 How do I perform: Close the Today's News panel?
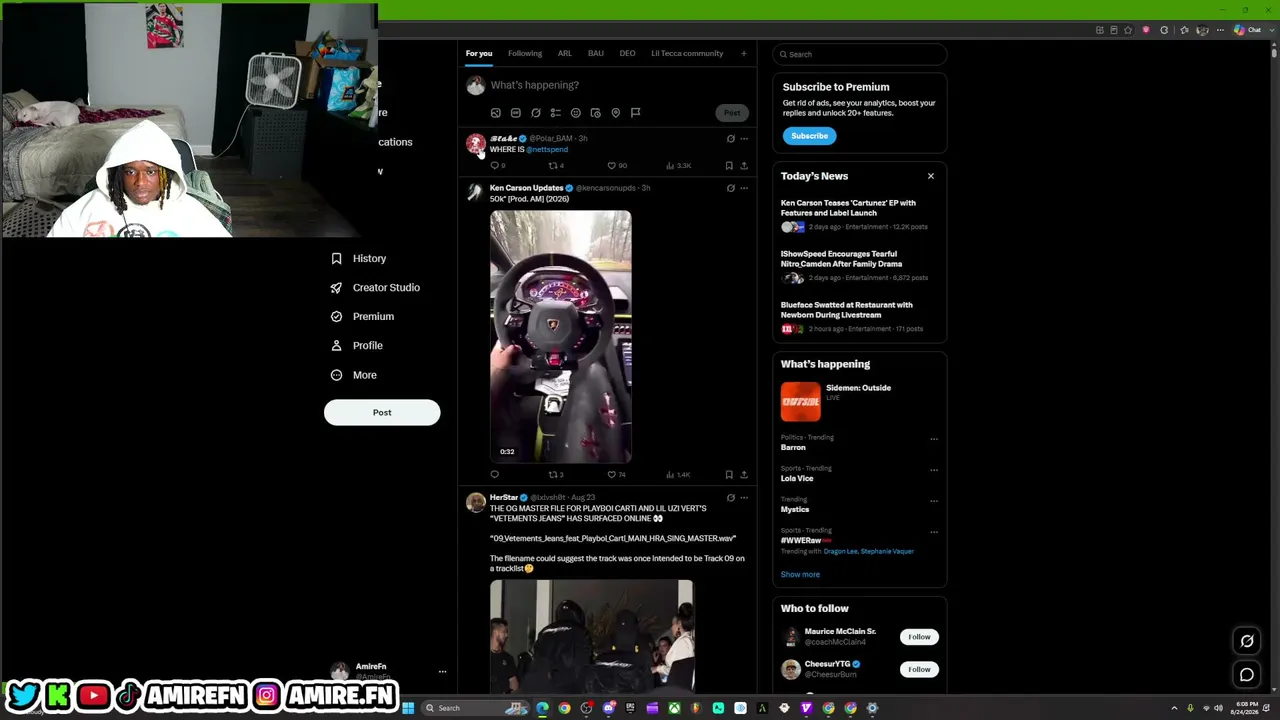931,176
